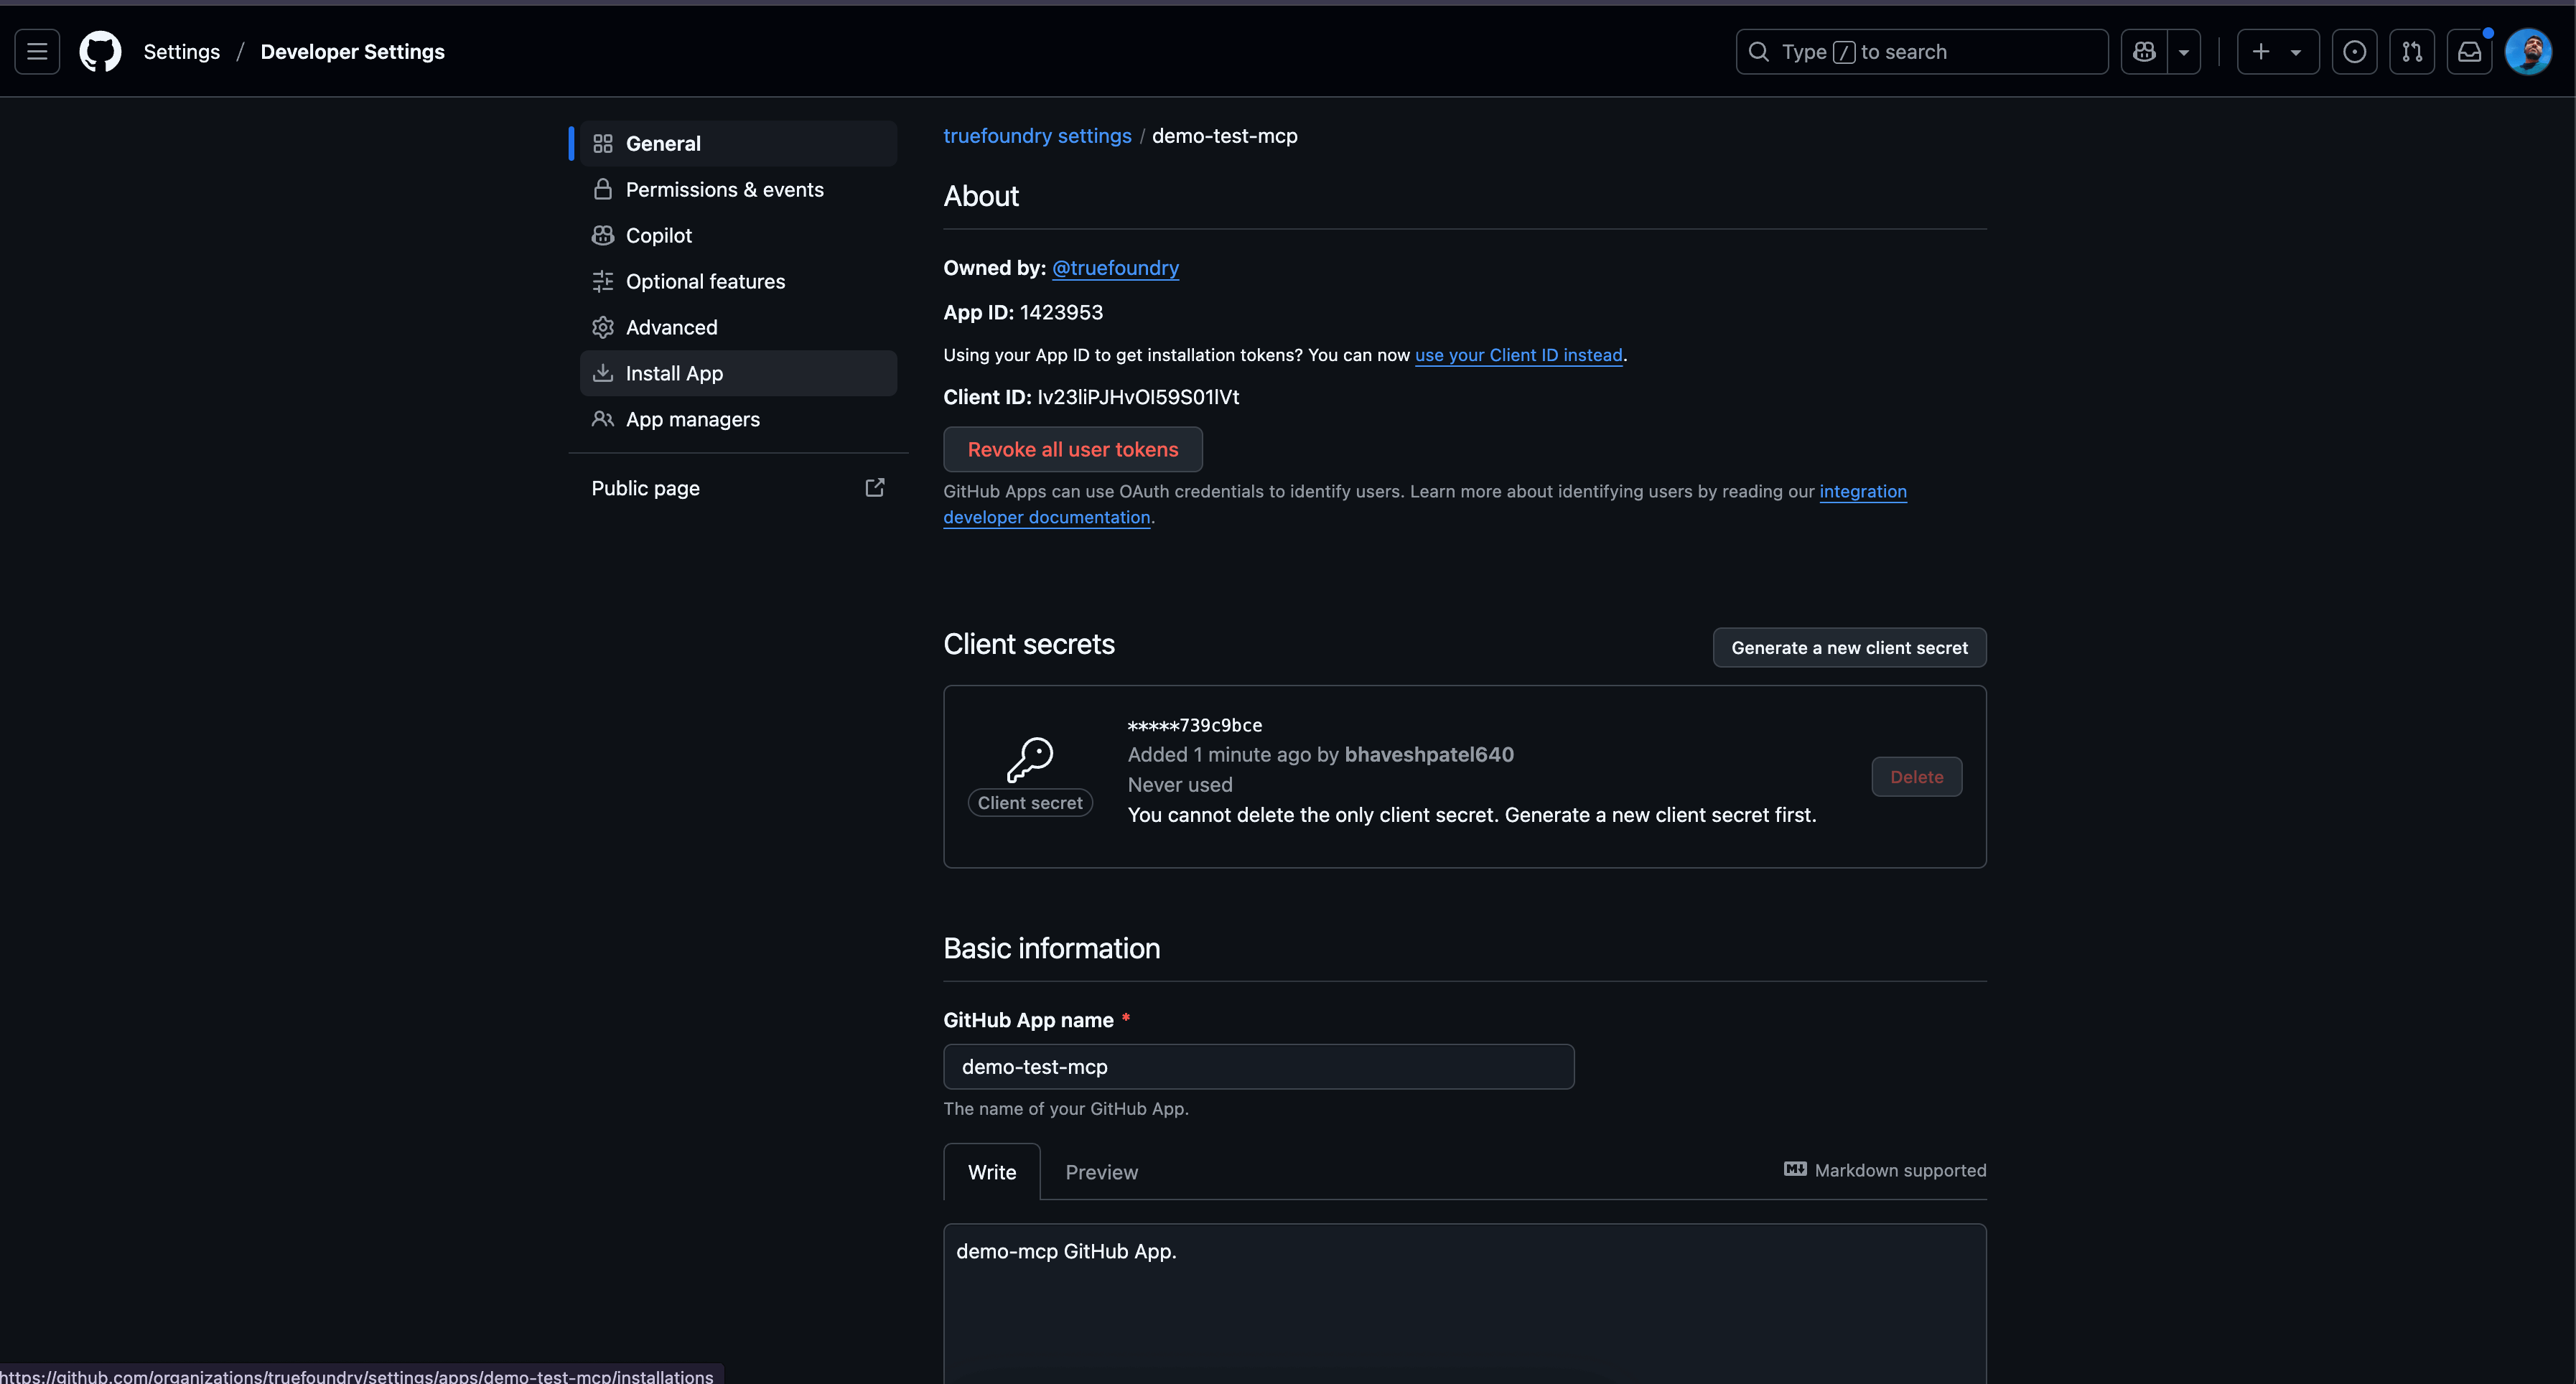Expand the Copilot dropdown arrow

point(2184,52)
